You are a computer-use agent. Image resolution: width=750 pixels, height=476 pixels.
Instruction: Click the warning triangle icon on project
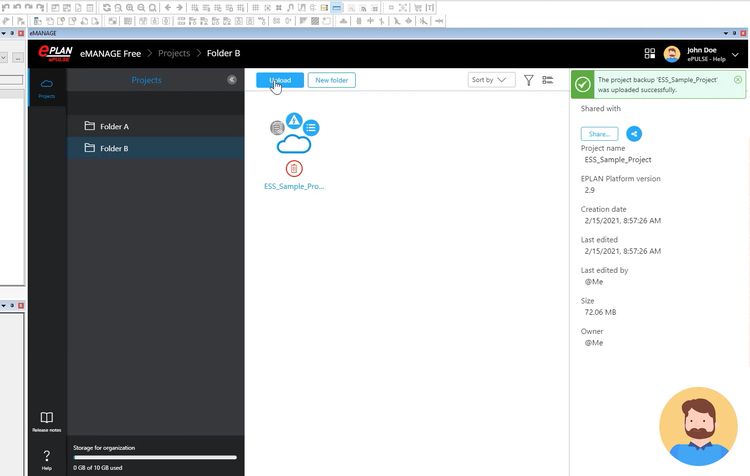point(294,121)
